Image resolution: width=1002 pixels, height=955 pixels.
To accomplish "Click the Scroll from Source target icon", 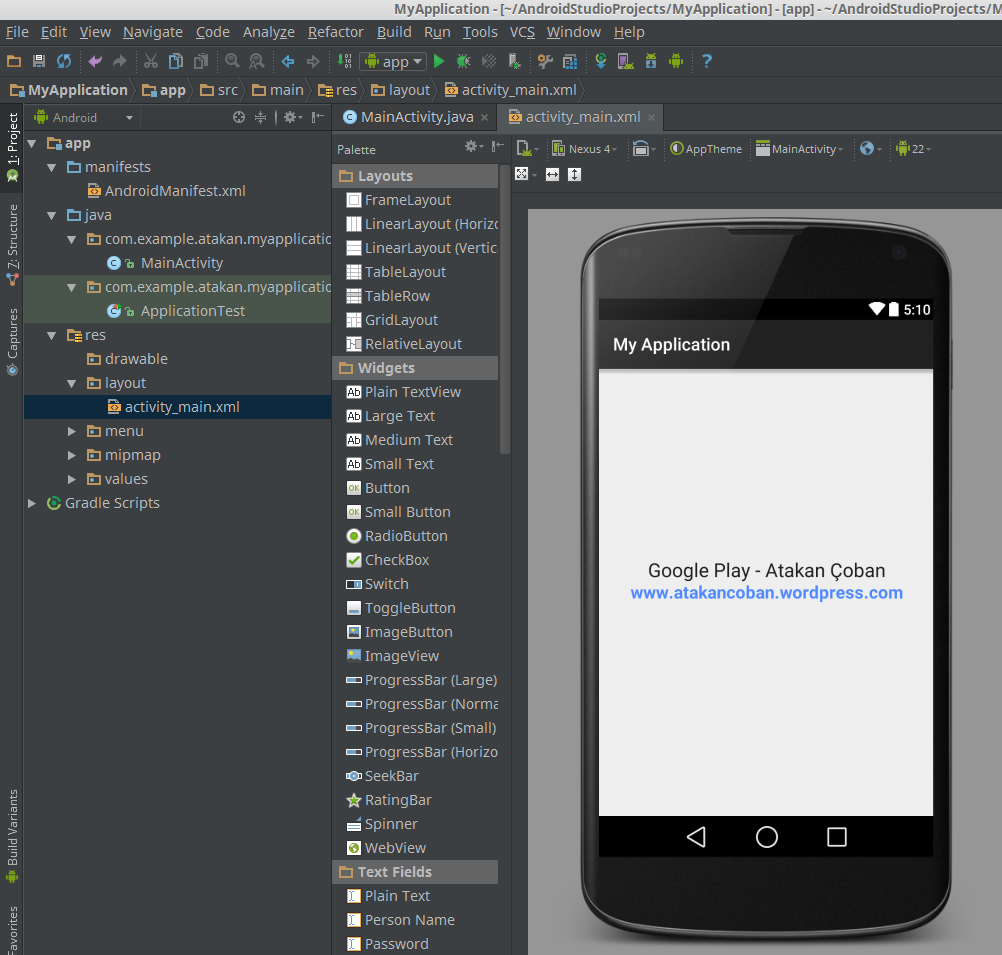I will 239,118.
